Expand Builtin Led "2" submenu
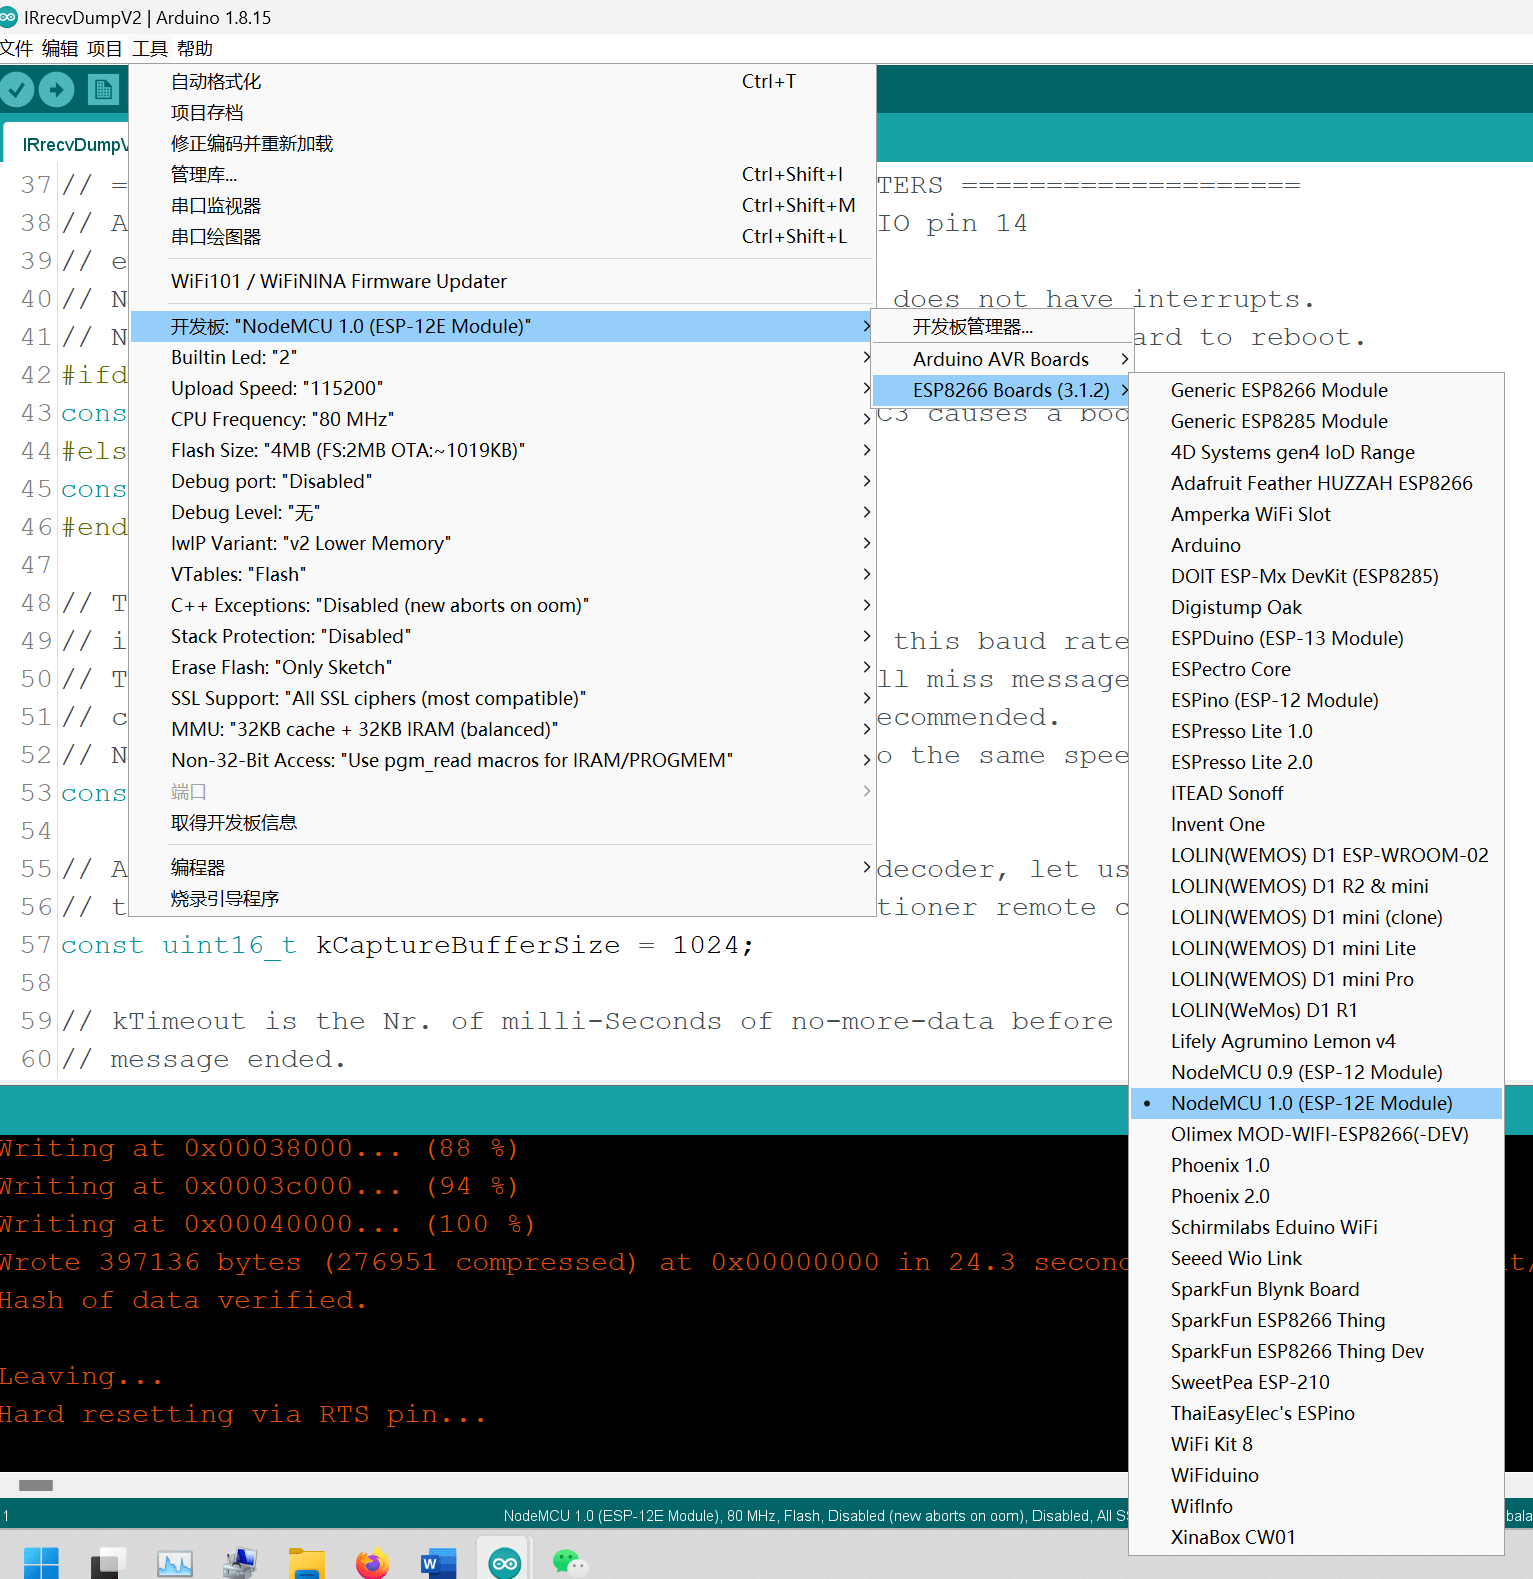 [x=503, y=357]
